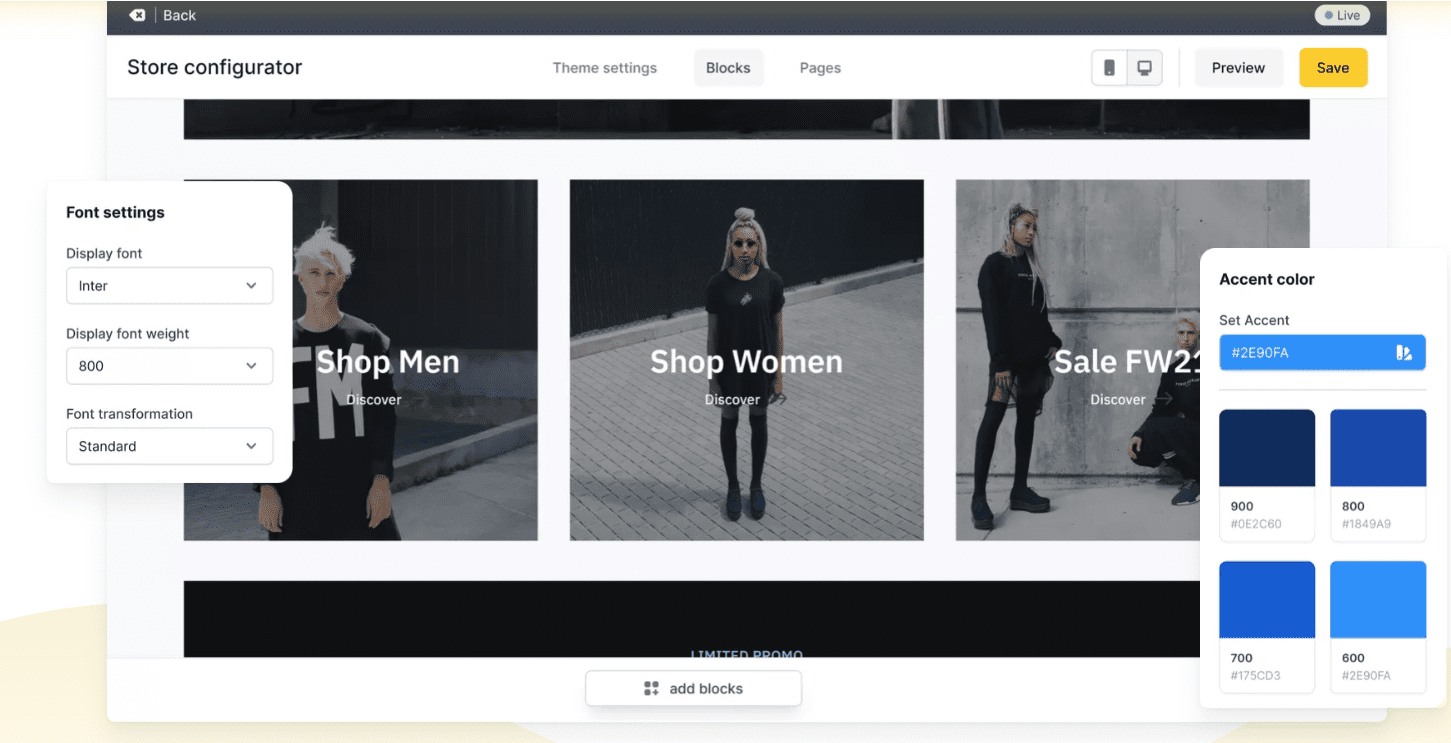Image resolution: width=1451 pixels, height=743 pixels.
Task: Click the Store configurator title
Action: (214, 68)
